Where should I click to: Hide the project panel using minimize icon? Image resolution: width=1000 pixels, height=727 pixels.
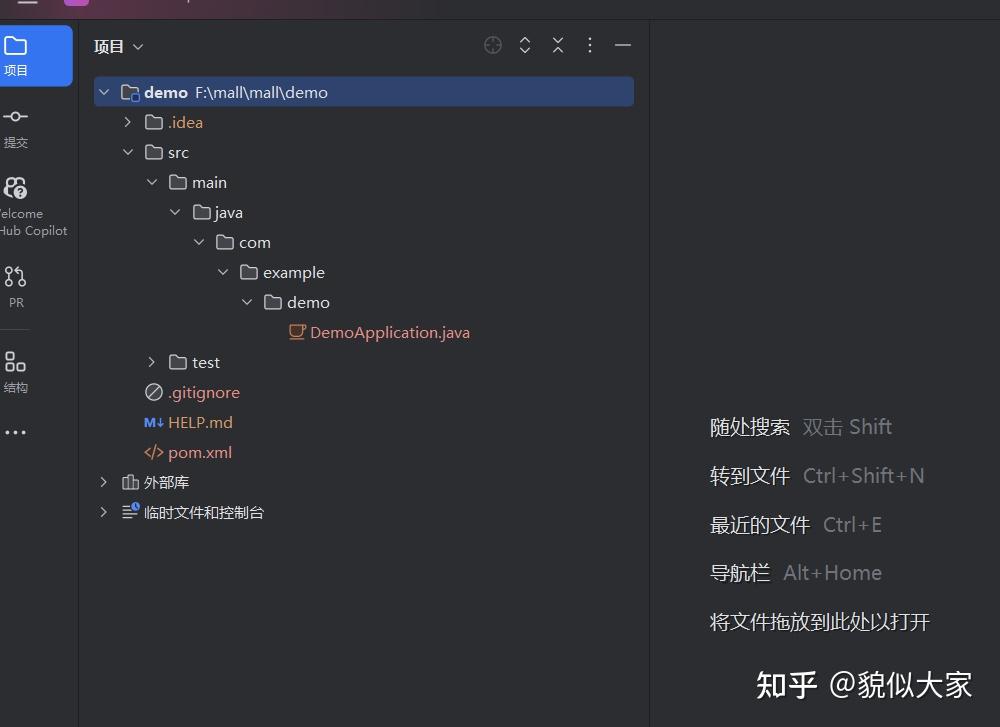623,45
